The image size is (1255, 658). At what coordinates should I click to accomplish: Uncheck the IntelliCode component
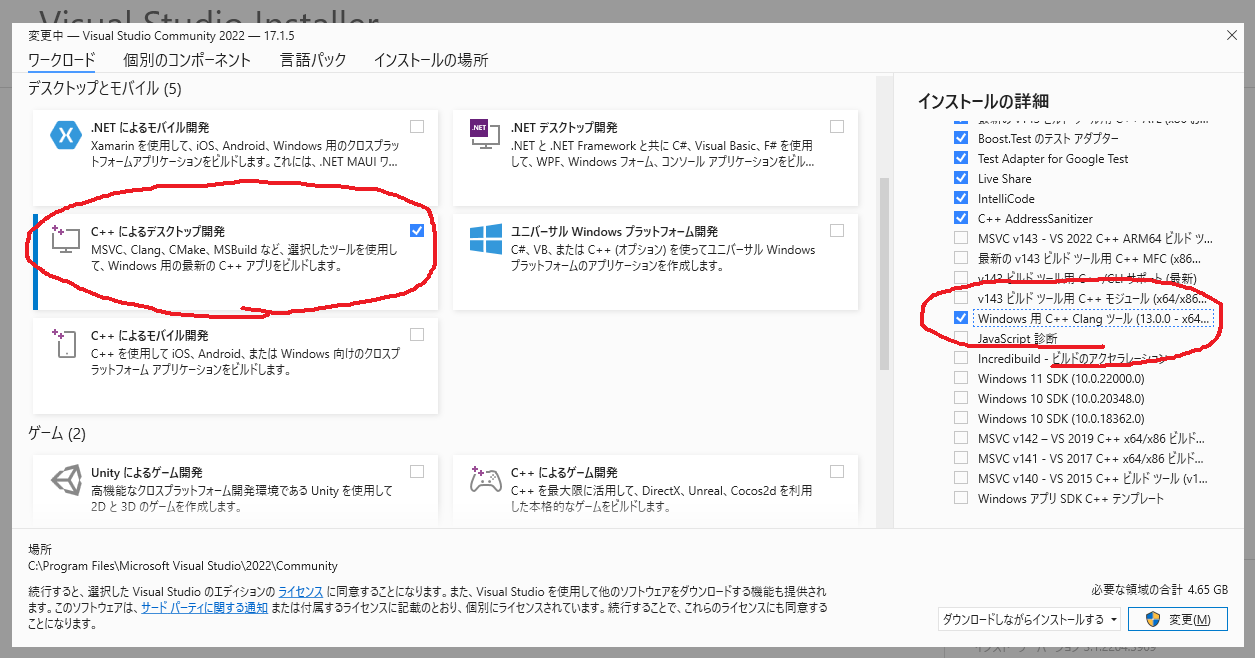coord(961,198)
